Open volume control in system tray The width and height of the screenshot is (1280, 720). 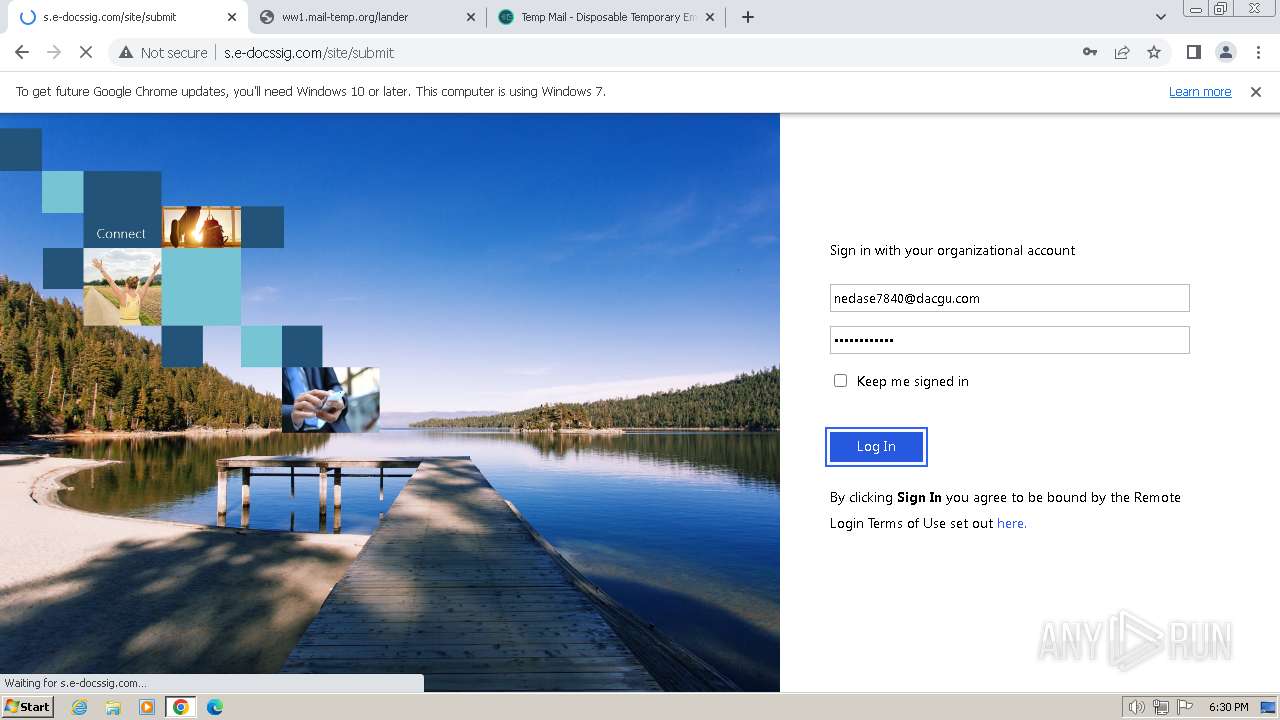click(1137, 707)
